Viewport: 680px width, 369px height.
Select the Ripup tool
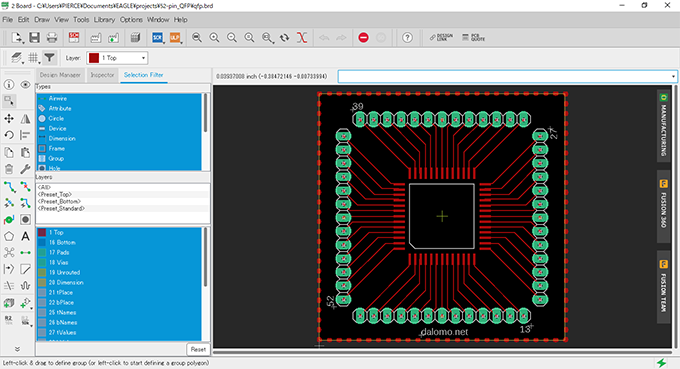tap(26, 187)
